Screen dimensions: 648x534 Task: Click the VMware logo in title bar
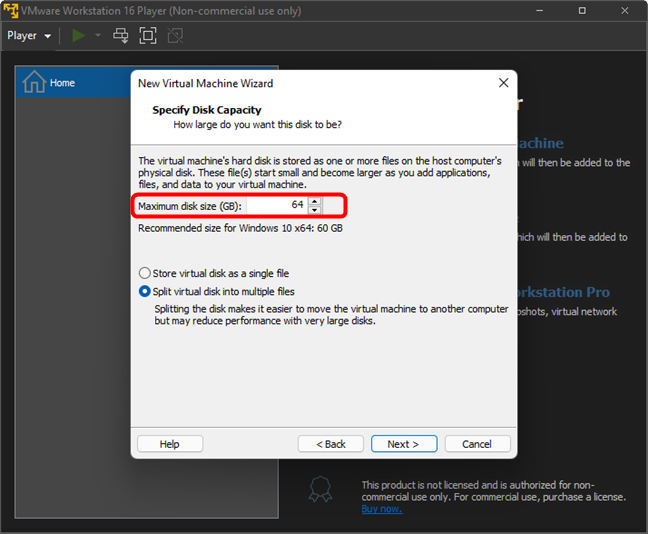pos(11,10)
